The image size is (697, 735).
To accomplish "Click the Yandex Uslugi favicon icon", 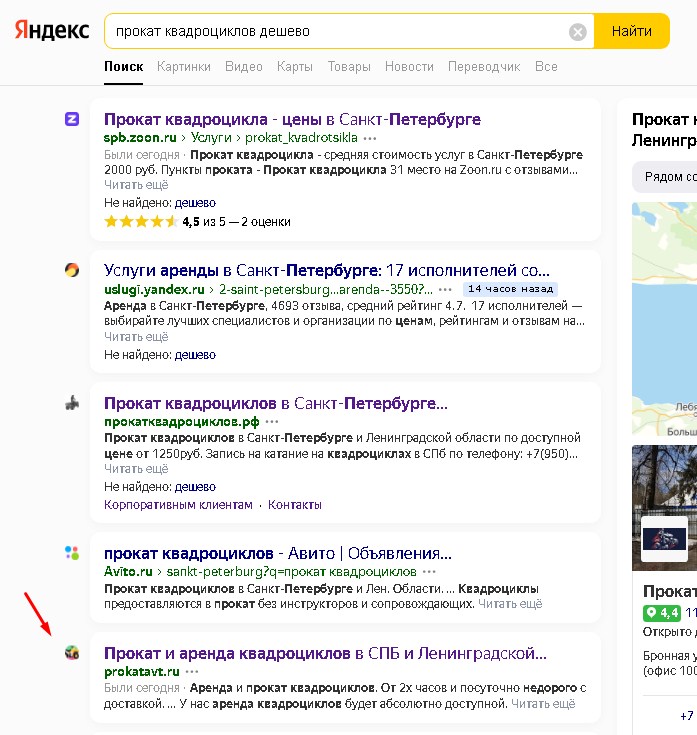I will click(x=72, y=270).
